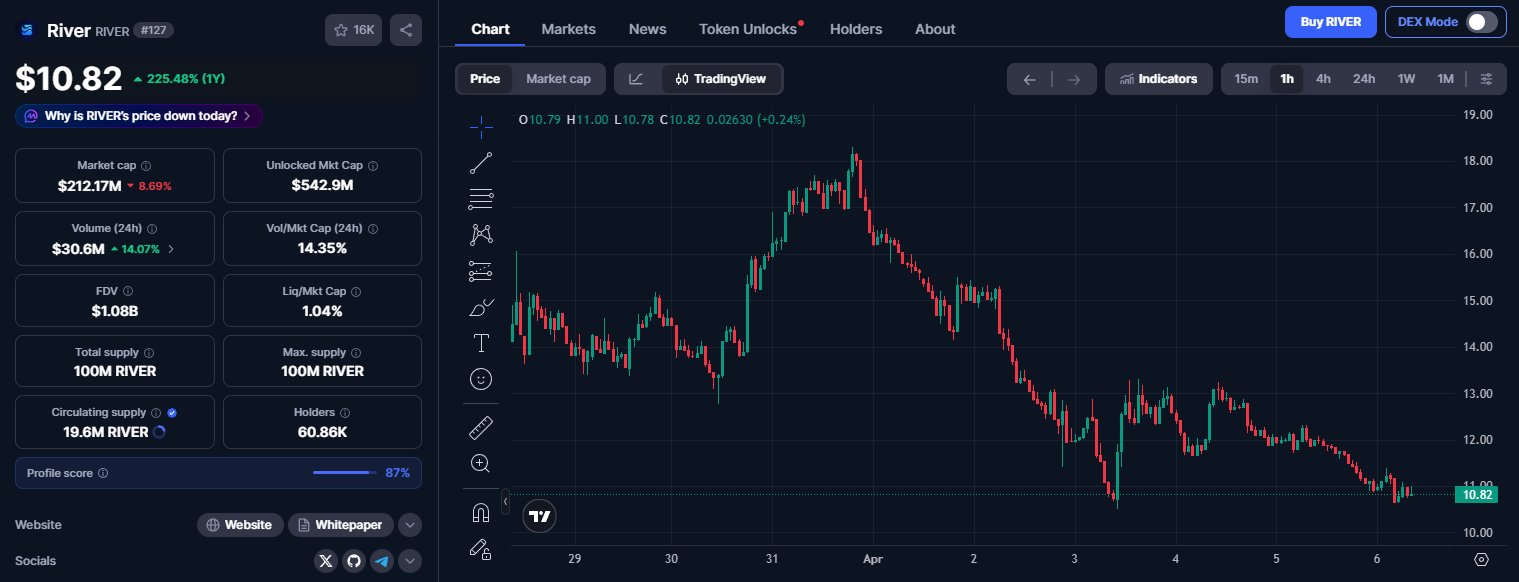The image size is (1519, 582).
Task: Select the ruler measure tool
Action: point(481,428)
